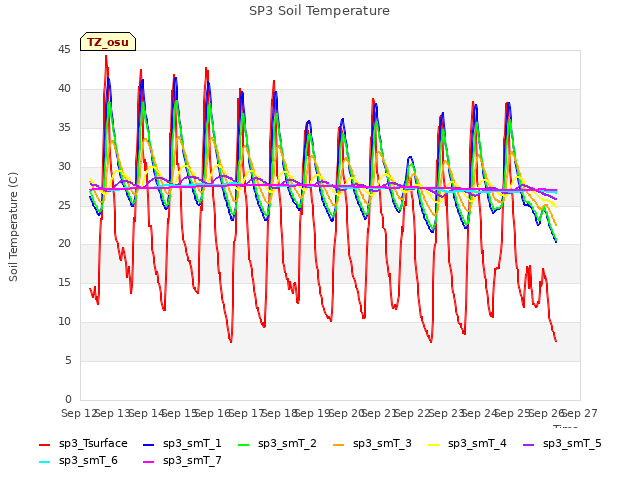Click the cyan sp3_smT_6 legend marker
Screen dimensions: 640x480
click(x=44, y=462)
